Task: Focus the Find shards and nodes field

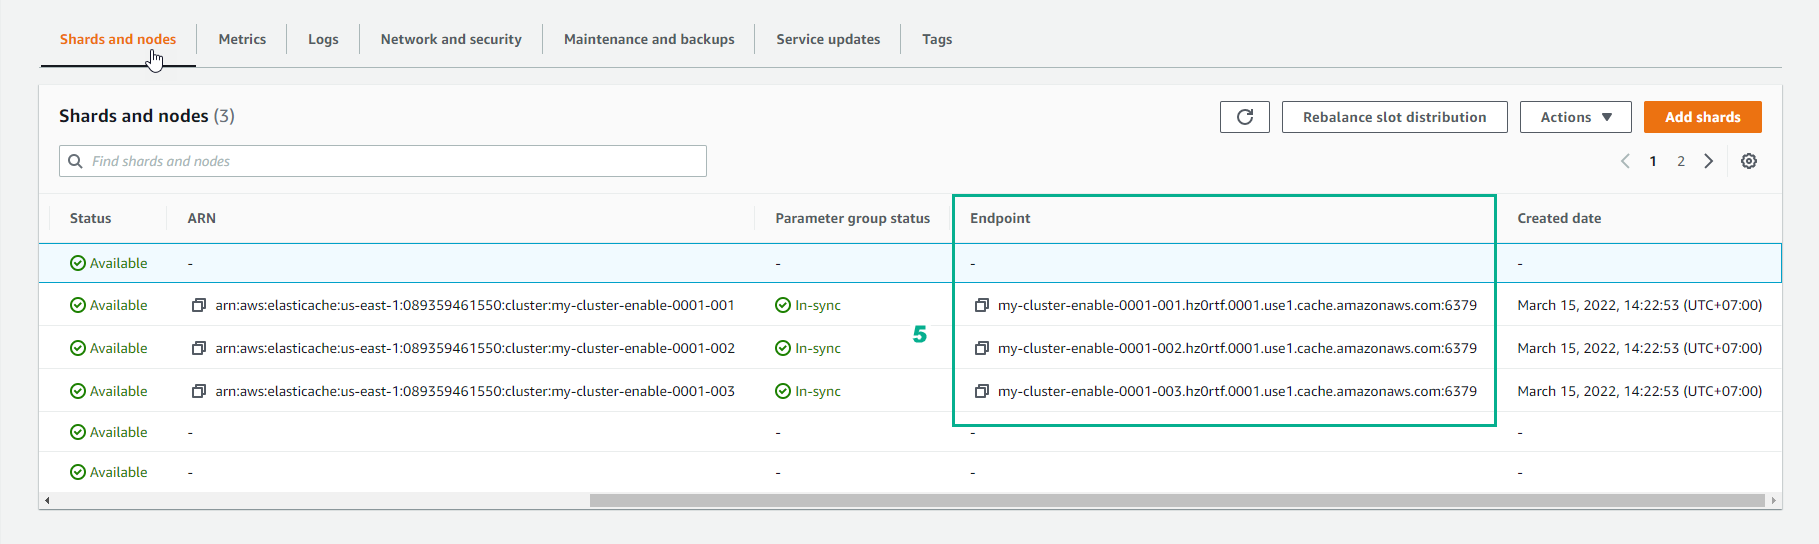Action: click(x=383, y=161)
